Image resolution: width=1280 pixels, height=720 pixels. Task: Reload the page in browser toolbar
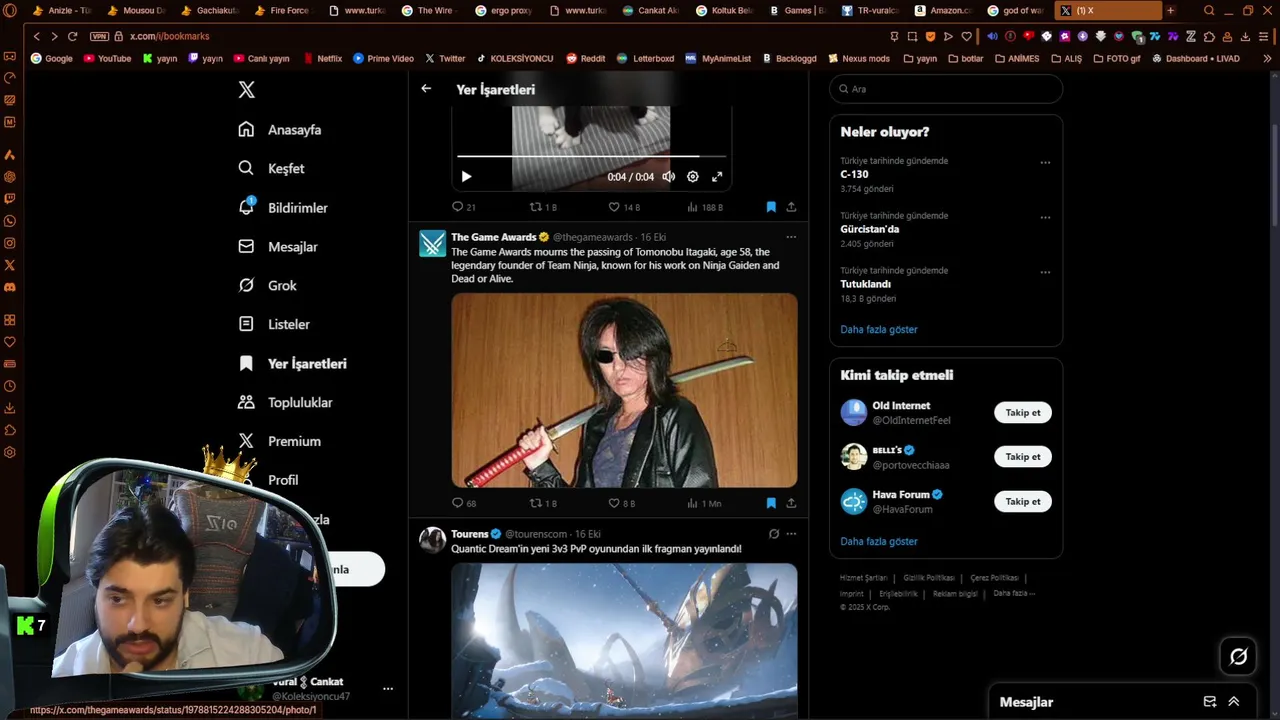[72, 36]
